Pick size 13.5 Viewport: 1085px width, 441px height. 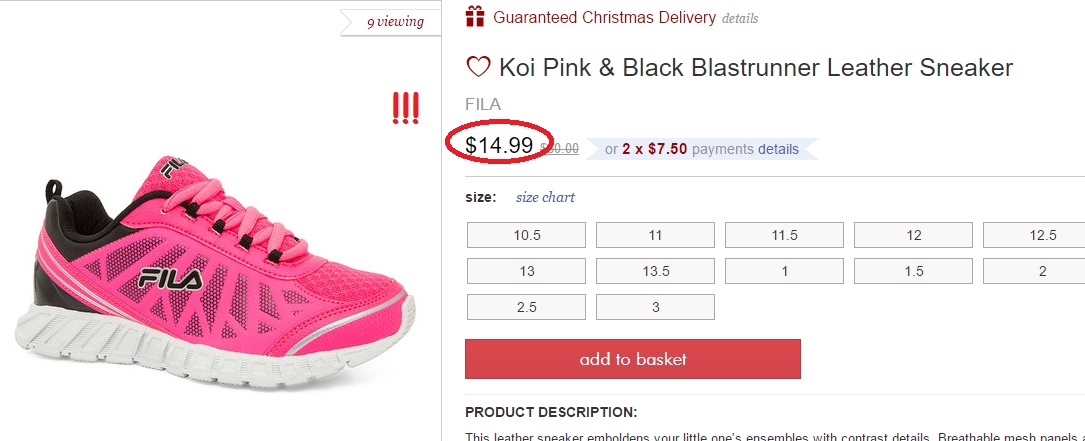[x=655, y=271]
